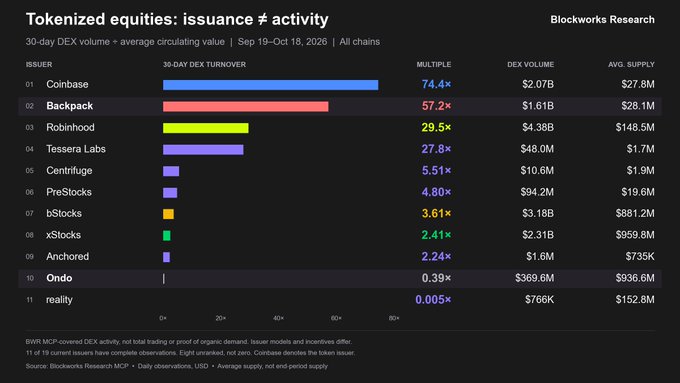Click the $48.0M DEX volume cell

click(x=537, y=149)
